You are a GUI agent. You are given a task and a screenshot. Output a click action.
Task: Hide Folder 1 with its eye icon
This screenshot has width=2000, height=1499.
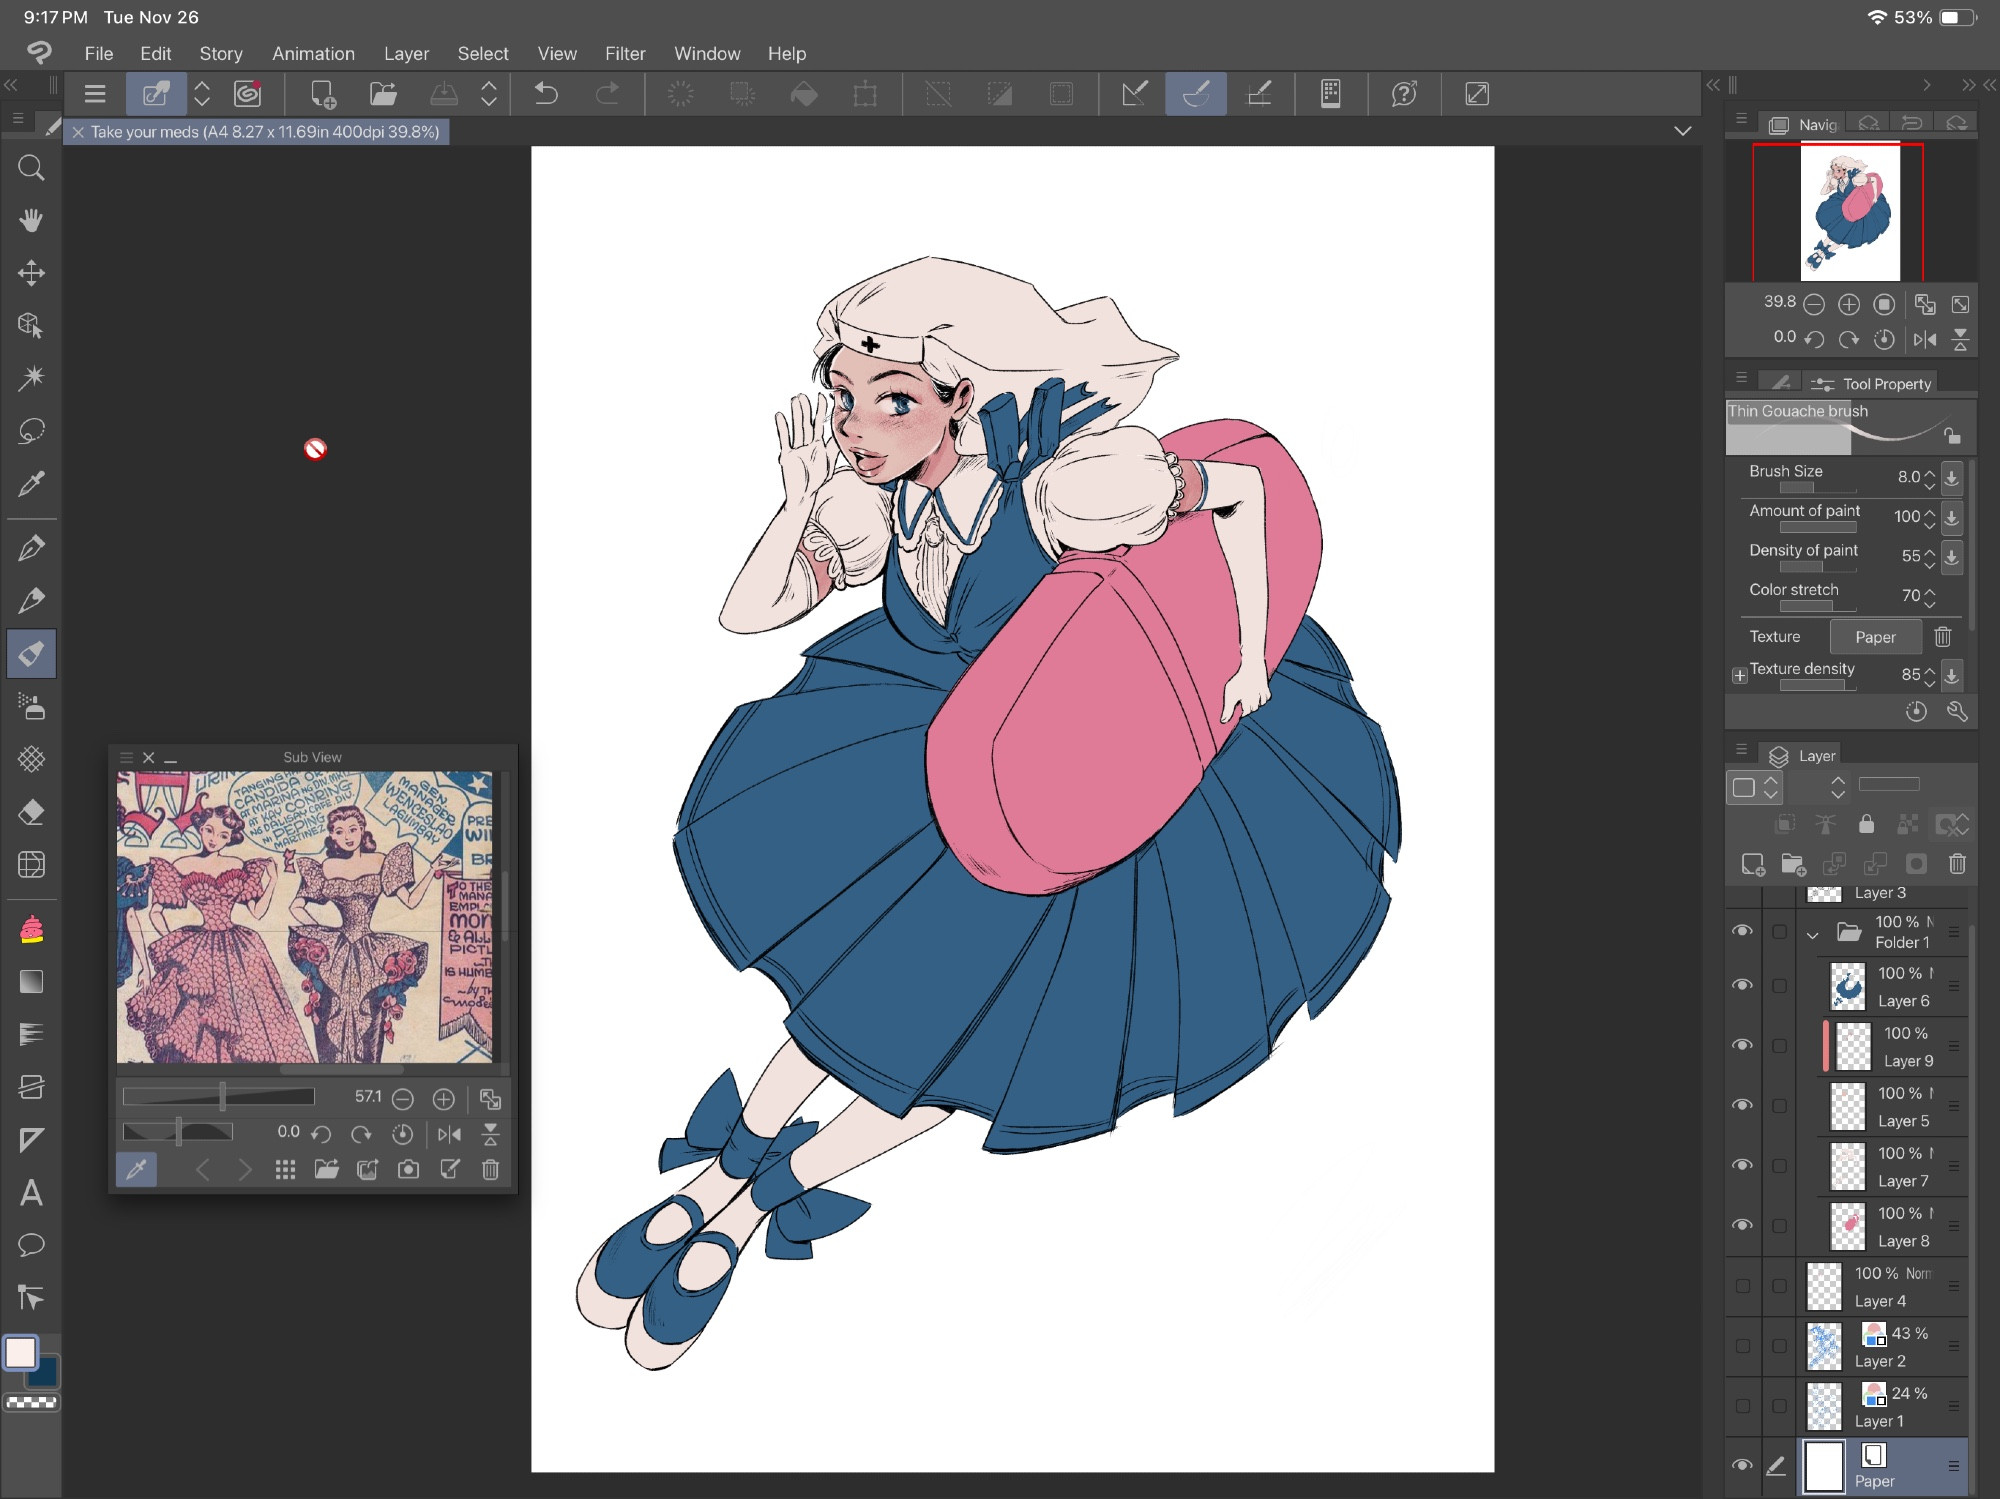click(1742, 931)
